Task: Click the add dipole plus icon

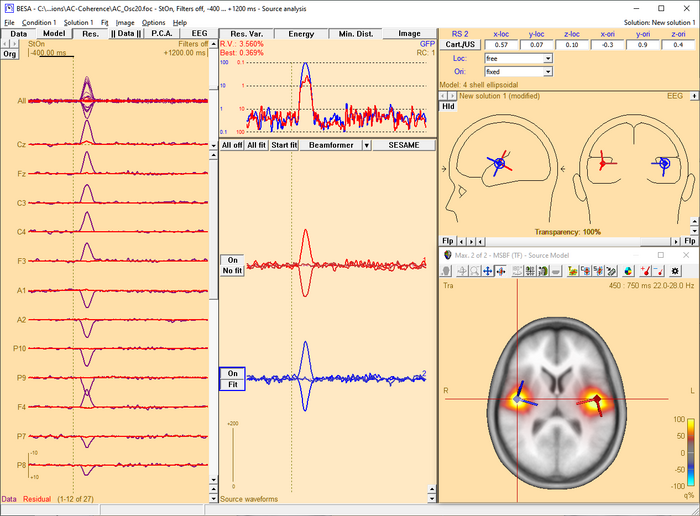Action: click(645, 271)
